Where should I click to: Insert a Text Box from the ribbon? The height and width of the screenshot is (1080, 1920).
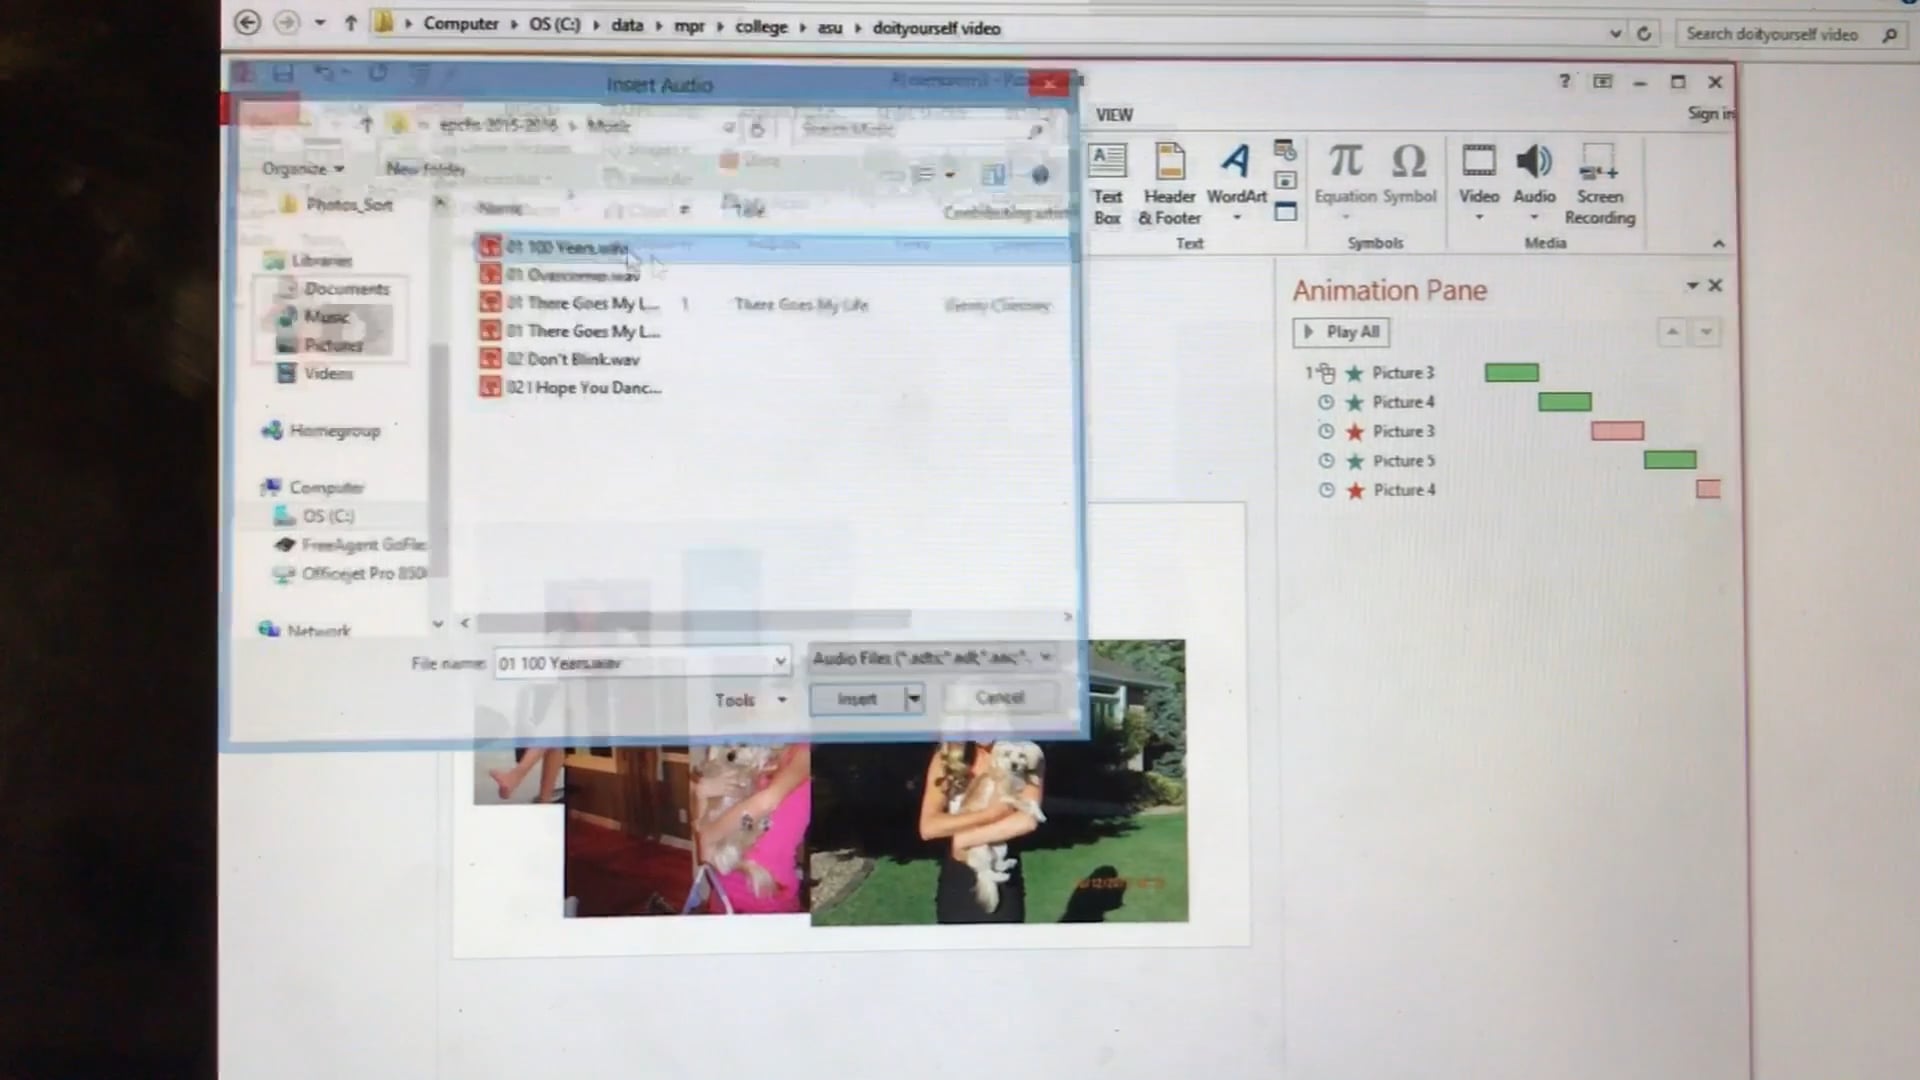[x=1107, y=185]
